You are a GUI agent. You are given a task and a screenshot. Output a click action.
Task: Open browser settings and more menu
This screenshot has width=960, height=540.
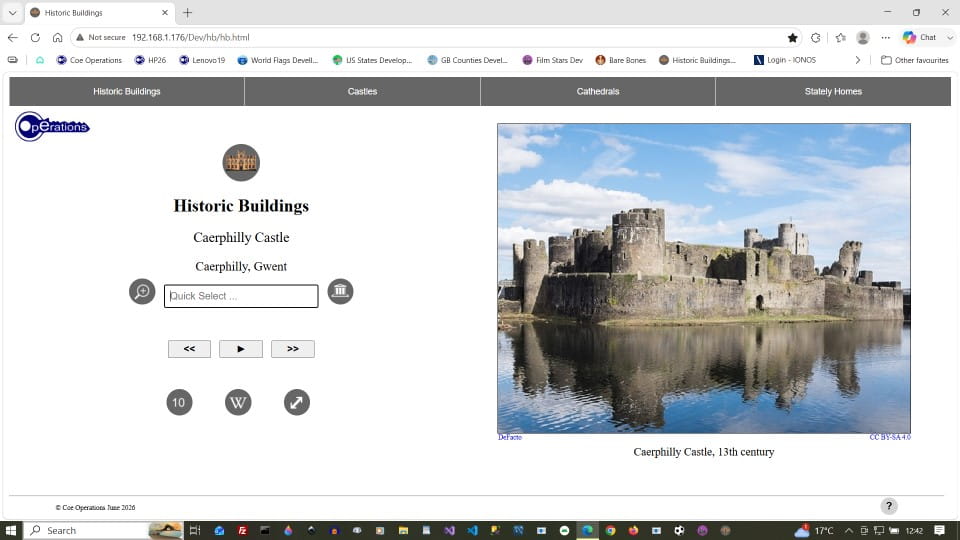885,38
